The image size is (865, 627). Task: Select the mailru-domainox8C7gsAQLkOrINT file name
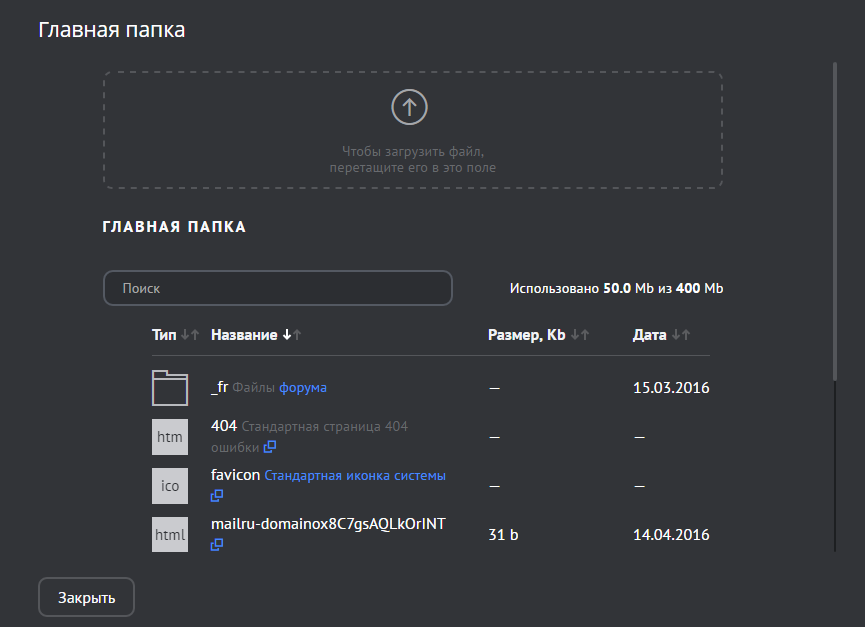tap(328, 524)
